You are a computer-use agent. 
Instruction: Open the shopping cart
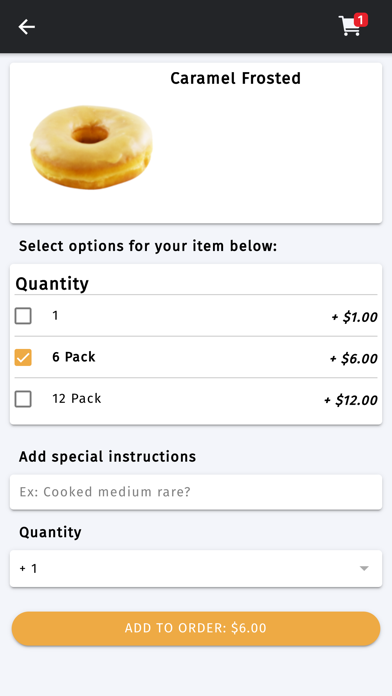coord(349,27)
